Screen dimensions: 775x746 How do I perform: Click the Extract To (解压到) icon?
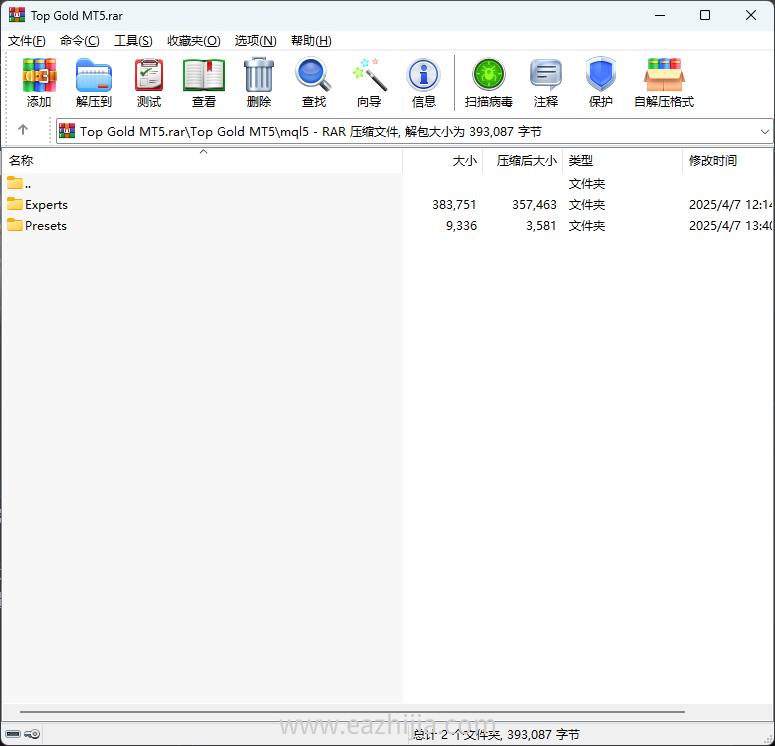pos(94,75)
